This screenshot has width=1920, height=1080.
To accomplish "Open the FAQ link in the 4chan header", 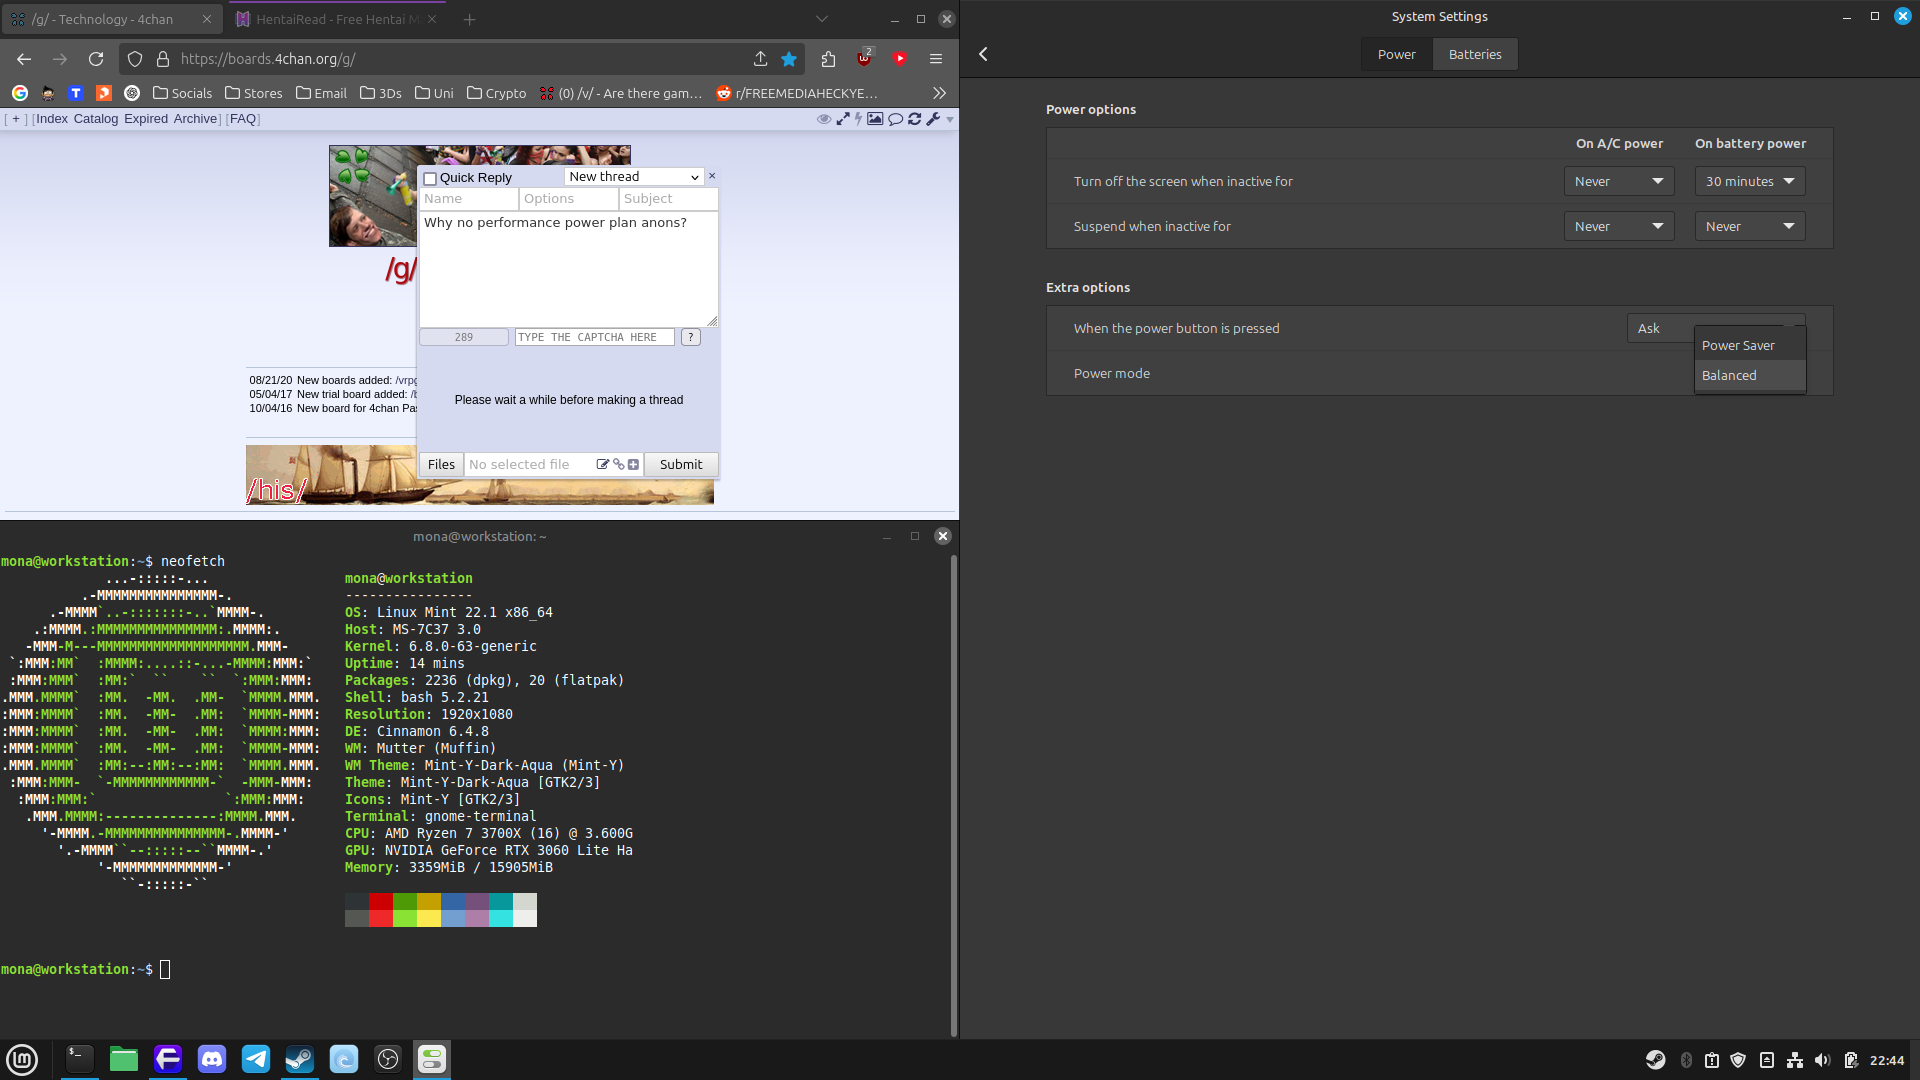I will point(243,118).
